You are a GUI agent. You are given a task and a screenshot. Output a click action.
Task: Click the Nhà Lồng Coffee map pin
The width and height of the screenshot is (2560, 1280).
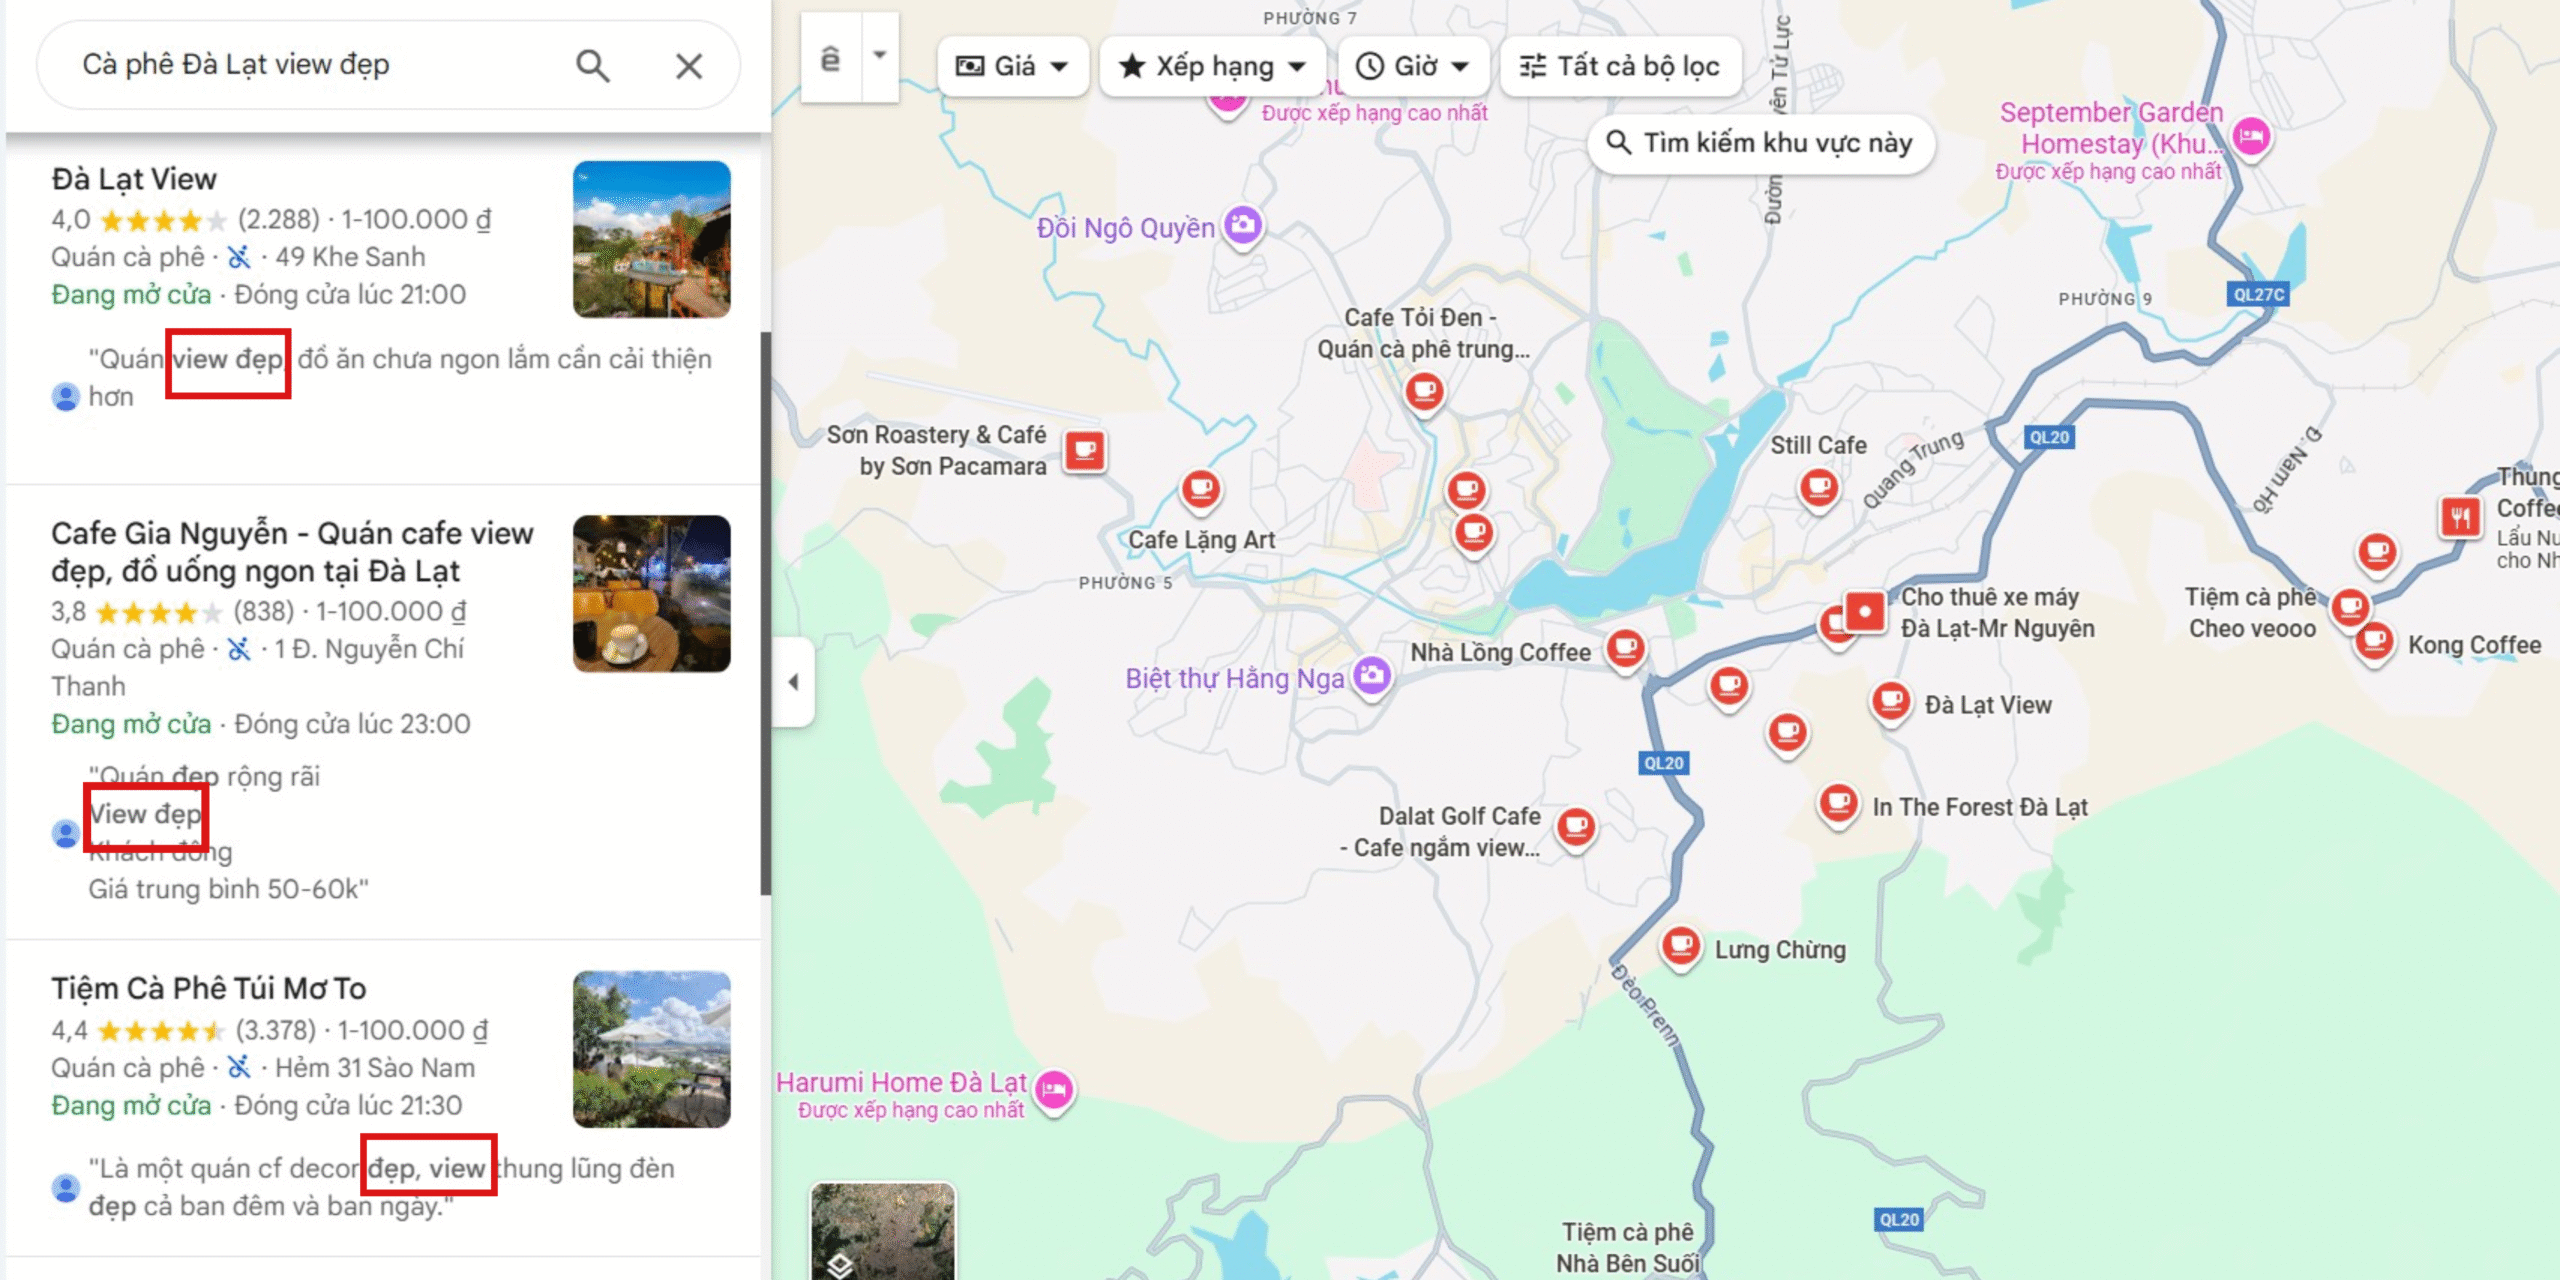pos(1626,649)
